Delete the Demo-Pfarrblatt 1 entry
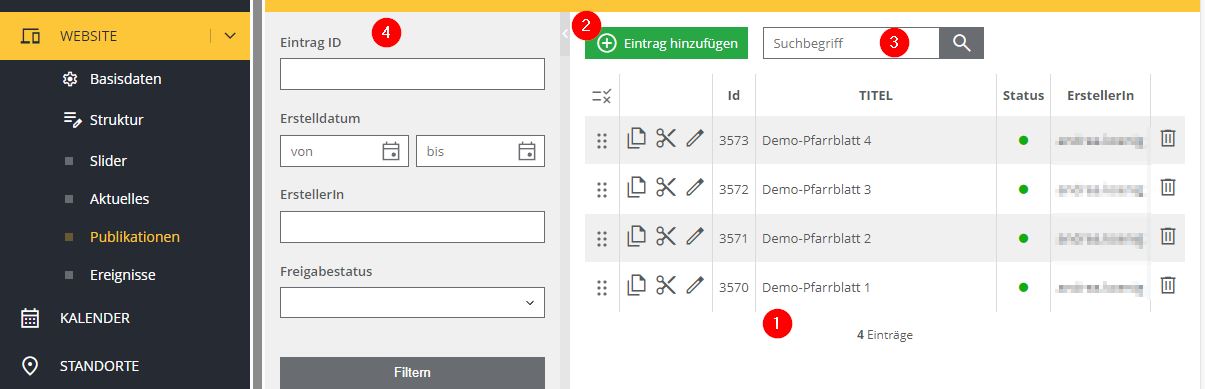Viewport: 1205px width, 389px height. point(1167,286)
